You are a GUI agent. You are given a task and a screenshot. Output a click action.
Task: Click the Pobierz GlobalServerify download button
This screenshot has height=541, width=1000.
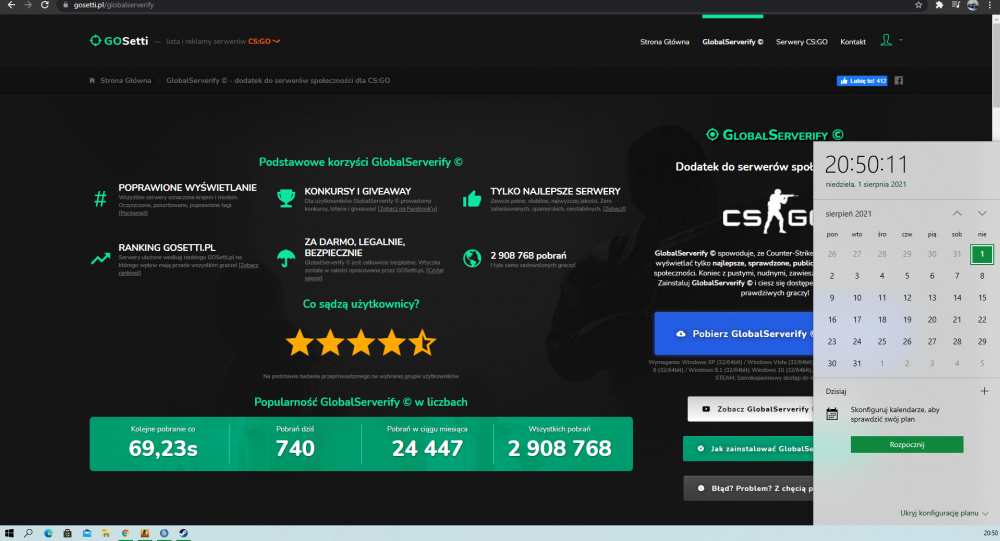[733, 334]
